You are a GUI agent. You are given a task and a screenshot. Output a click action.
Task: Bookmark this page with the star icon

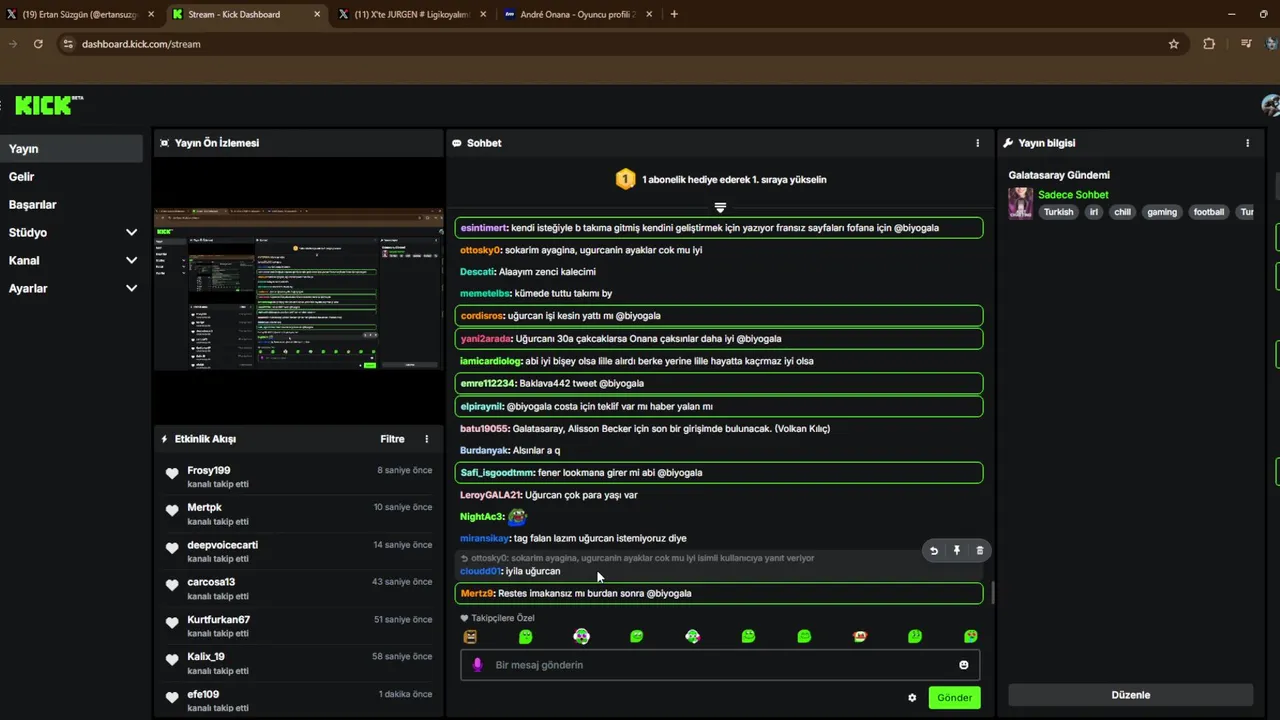1174,44
